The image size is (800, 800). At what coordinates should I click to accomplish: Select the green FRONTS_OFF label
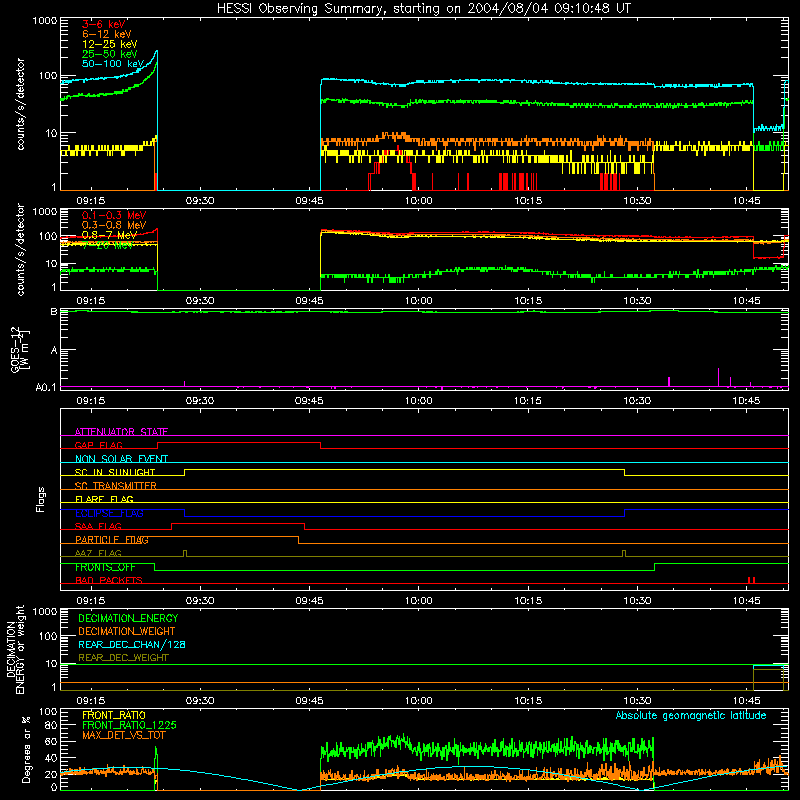click(x=105, y=567)
